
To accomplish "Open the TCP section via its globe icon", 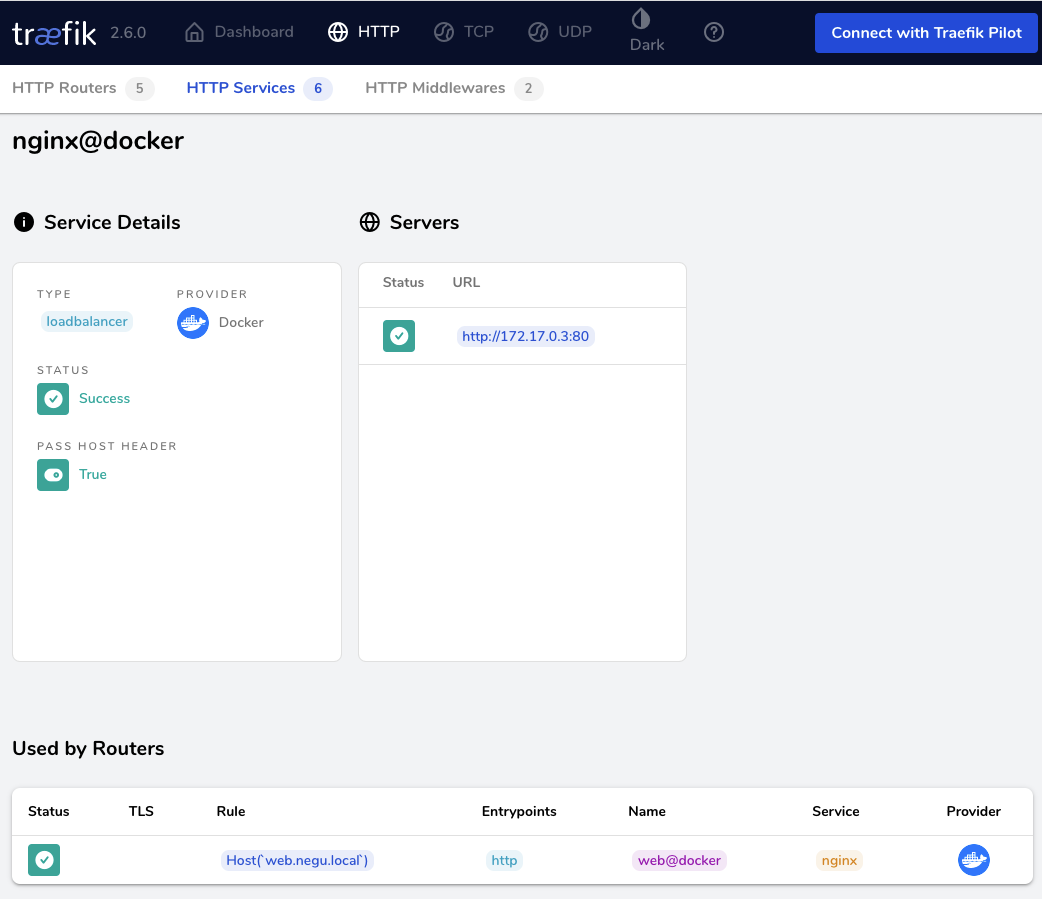I will pyautogui.click(x=442, y=31).
